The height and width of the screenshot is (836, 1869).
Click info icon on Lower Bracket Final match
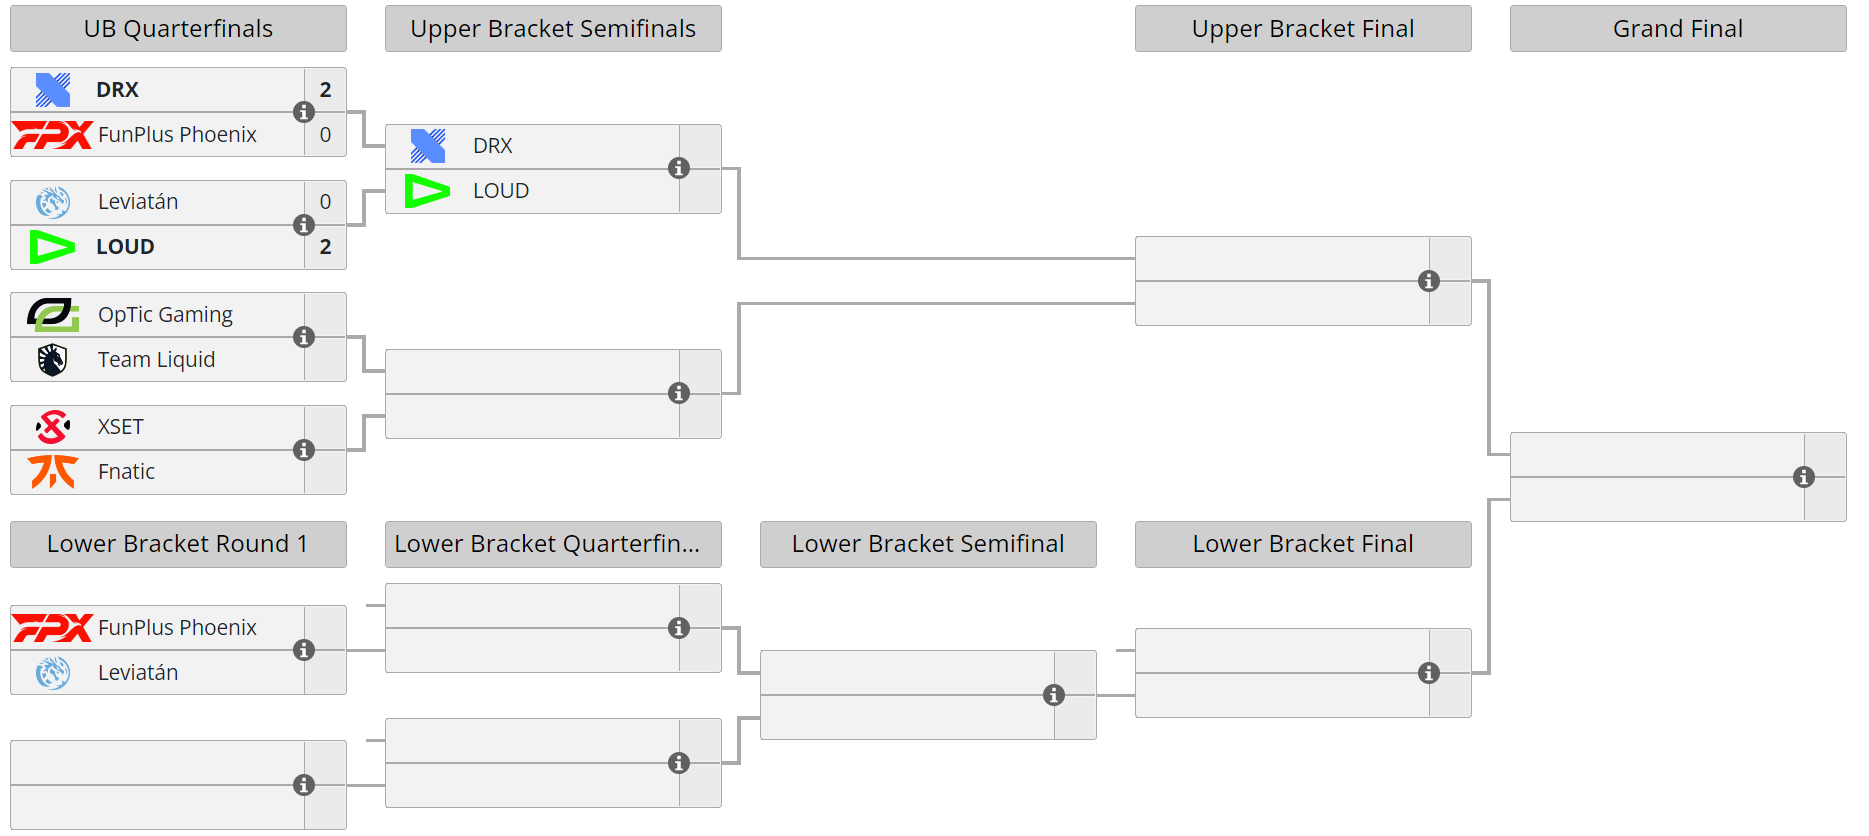coord(1429,673)
